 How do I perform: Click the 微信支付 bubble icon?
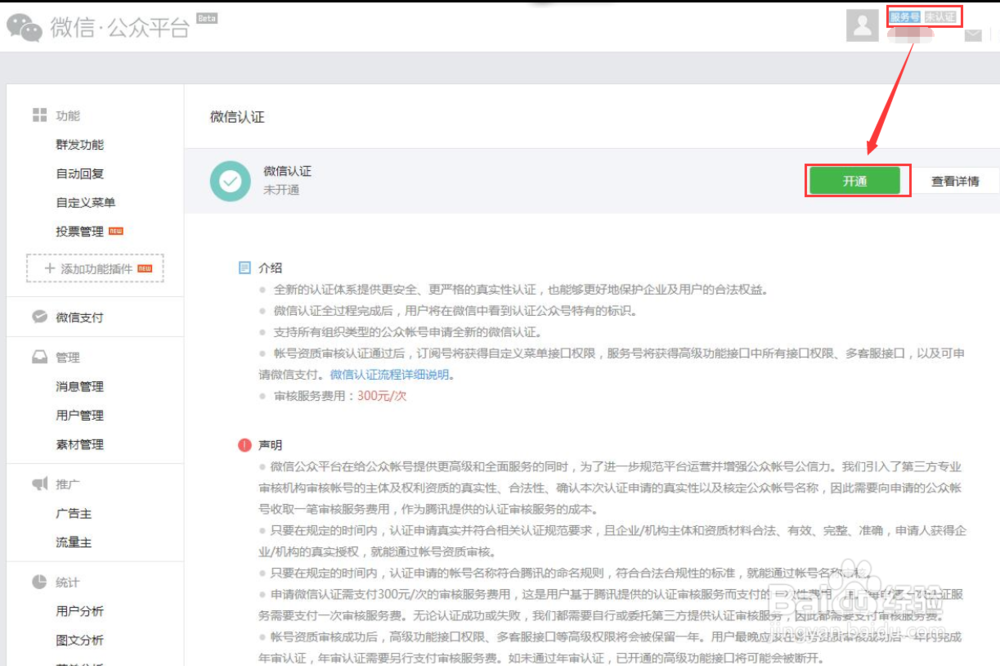tap(40, 316)
